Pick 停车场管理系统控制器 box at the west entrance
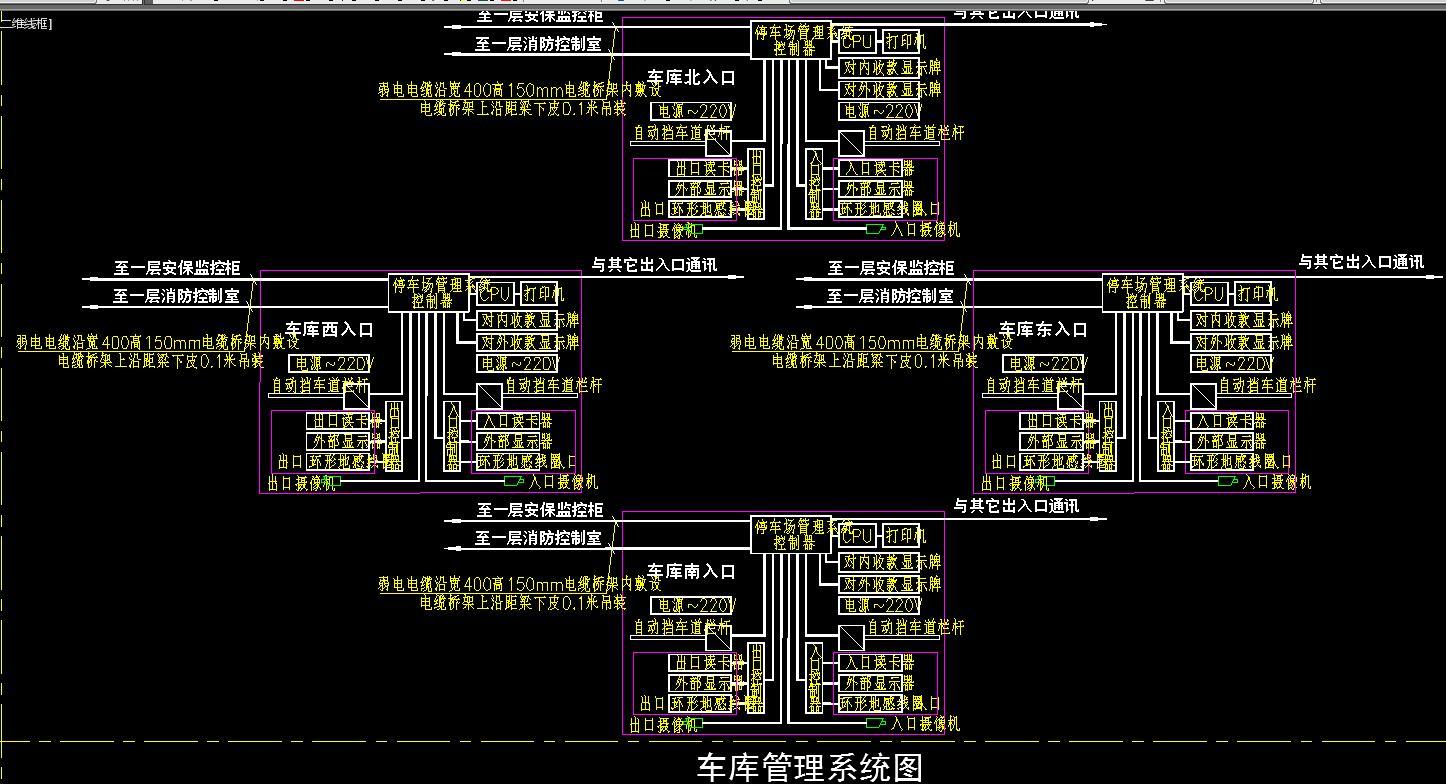Screen dimensions: 1446x784 (428, 292)
